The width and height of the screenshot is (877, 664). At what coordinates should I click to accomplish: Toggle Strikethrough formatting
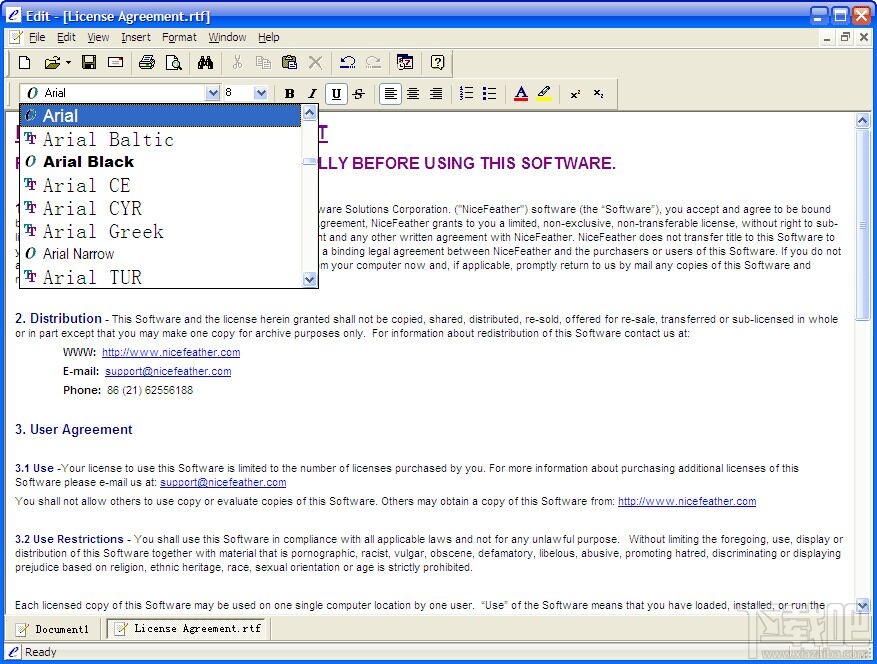coord(359,93)
